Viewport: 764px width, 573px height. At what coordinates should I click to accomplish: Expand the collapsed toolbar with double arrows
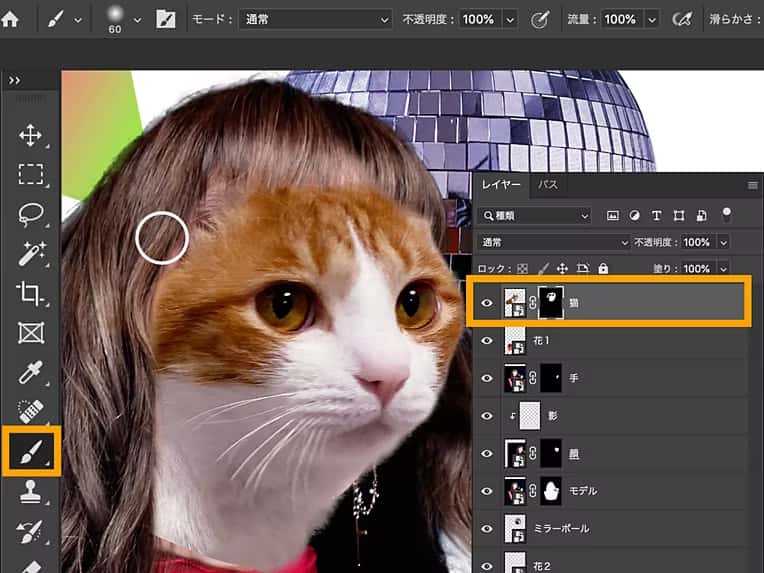click(x=14, y=80)
